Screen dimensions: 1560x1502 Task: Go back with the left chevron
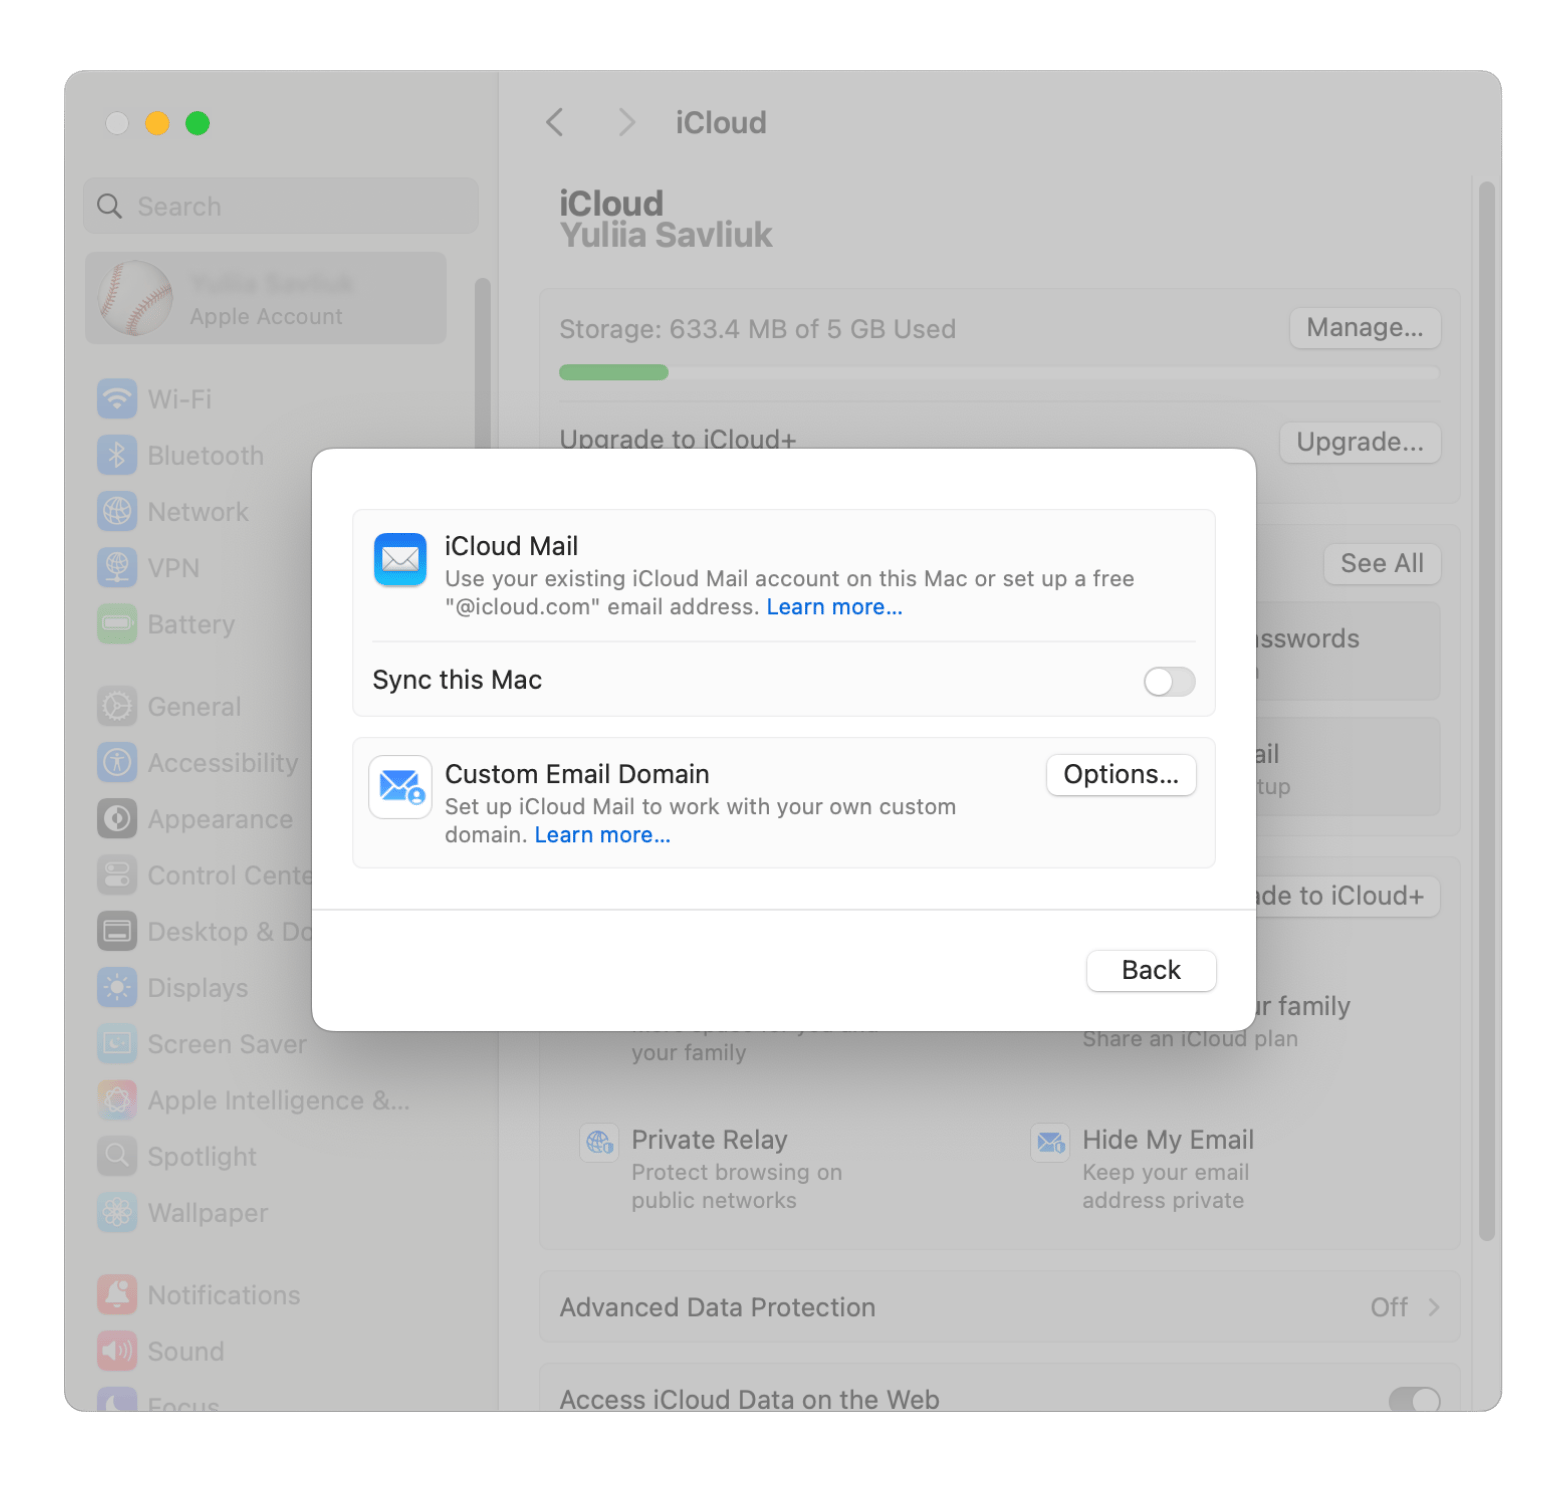click(x=555, y=122)
